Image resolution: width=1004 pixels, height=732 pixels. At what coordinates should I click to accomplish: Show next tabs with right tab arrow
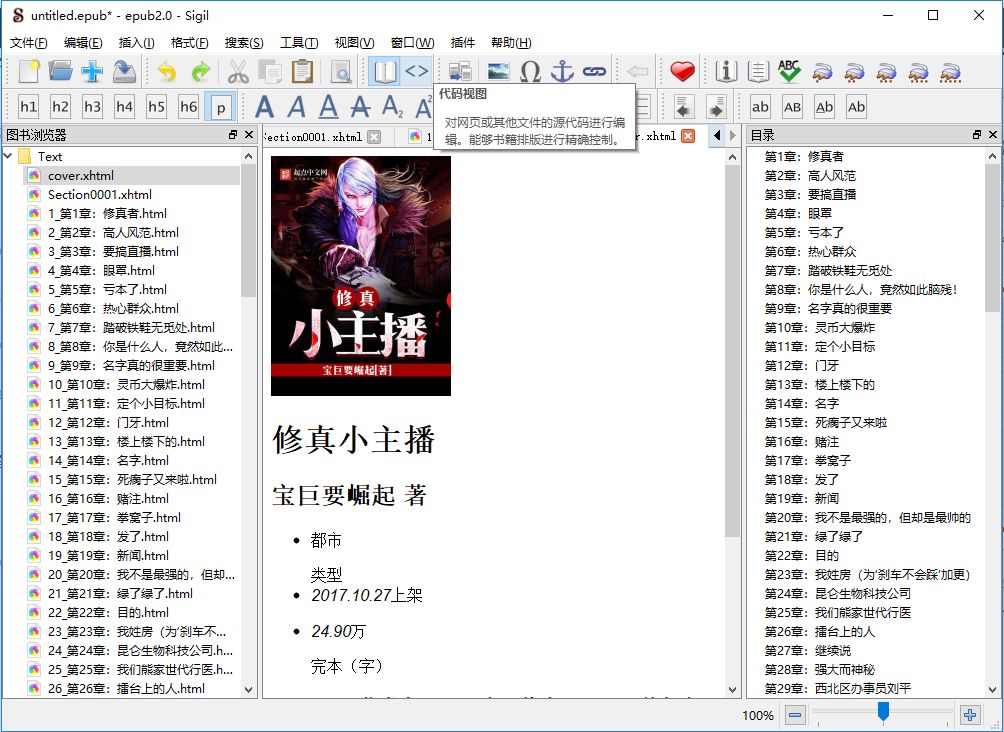click(733, 135)
